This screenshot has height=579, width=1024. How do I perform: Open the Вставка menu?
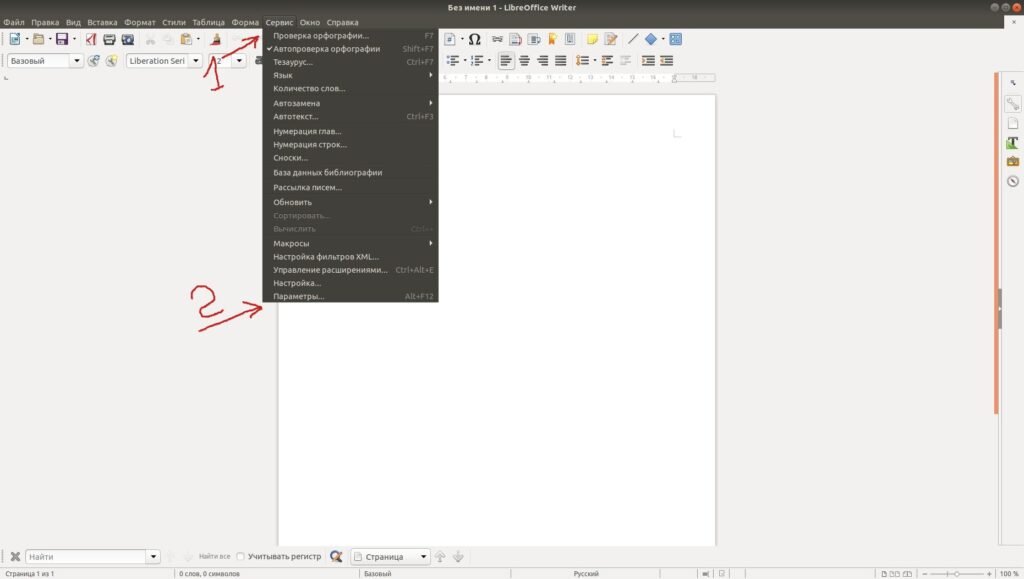[x=103, y=22]
